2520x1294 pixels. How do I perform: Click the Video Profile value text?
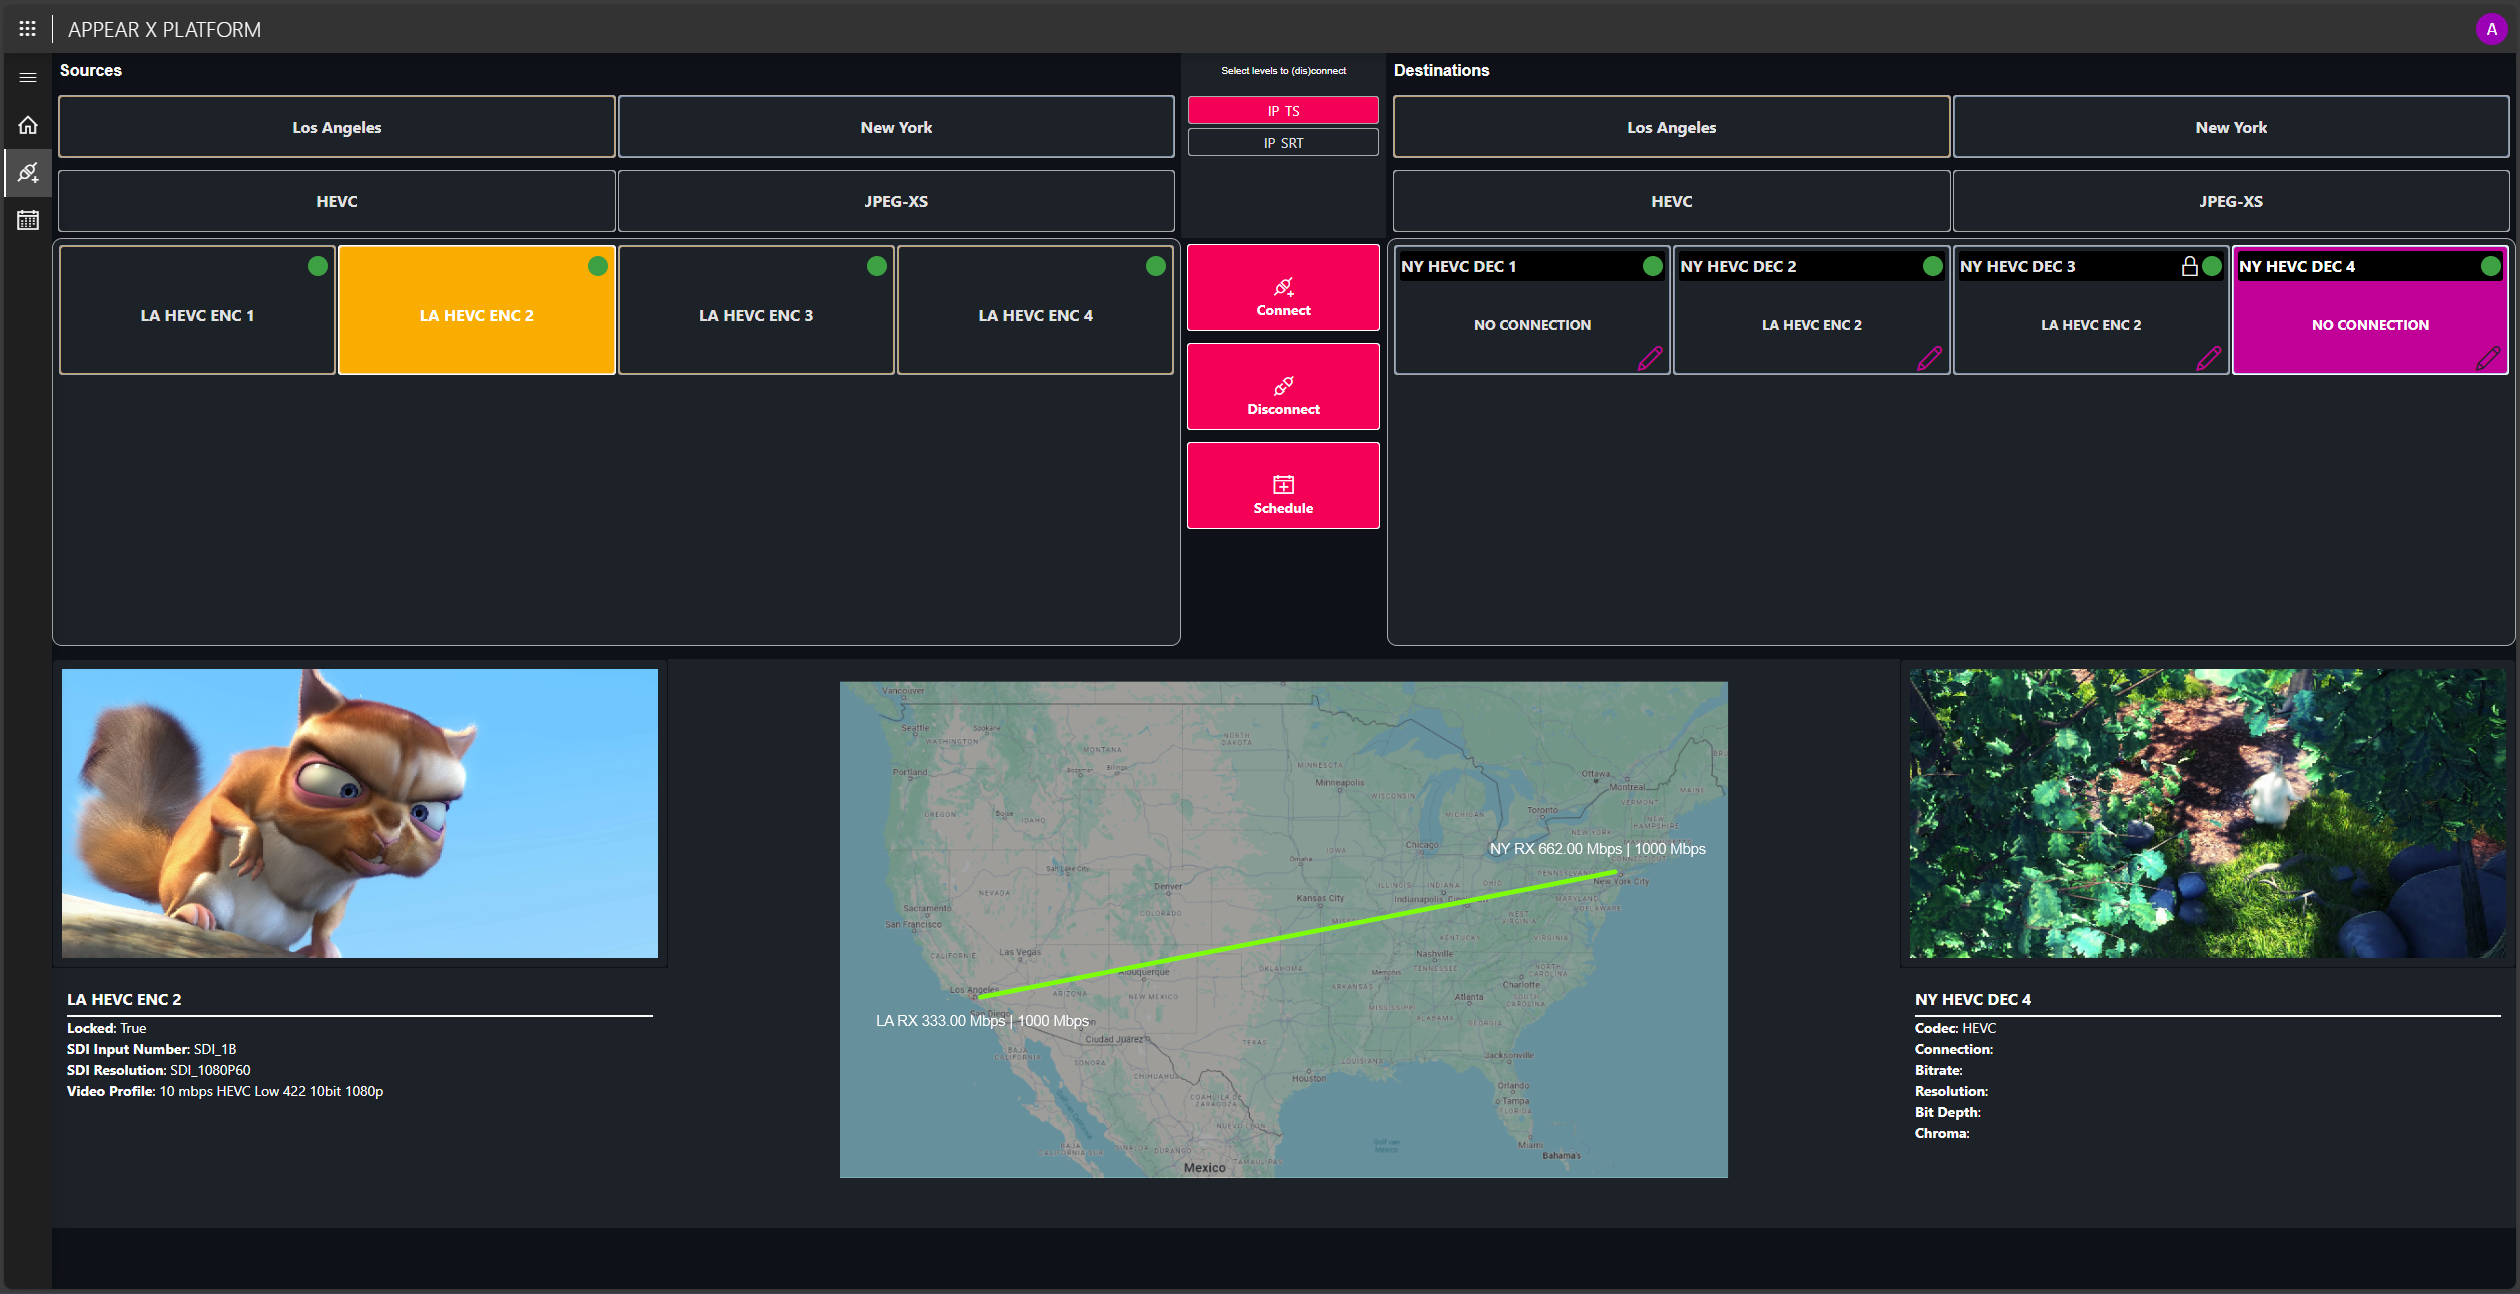pos(271,1091)
